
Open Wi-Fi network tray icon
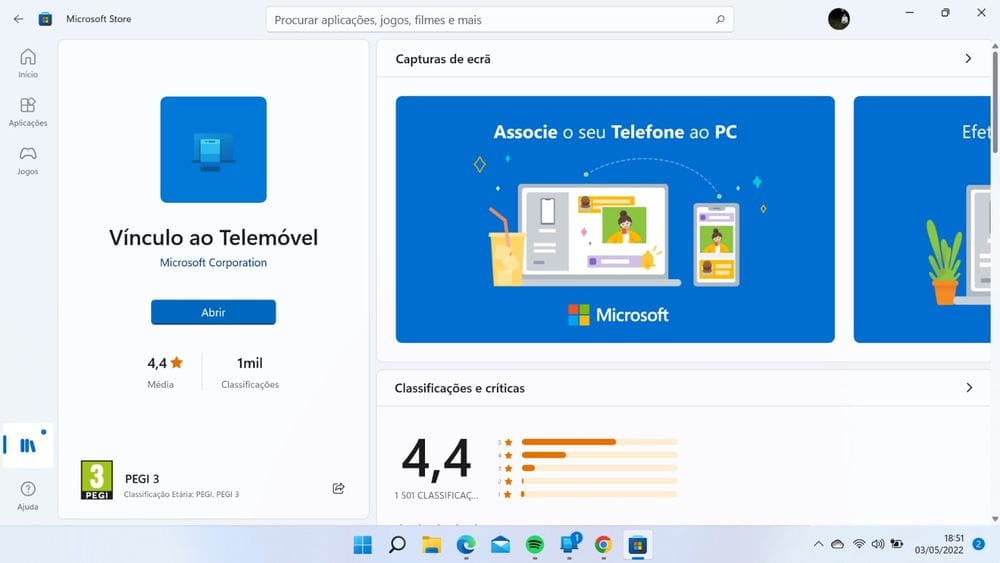pos(859,544)
